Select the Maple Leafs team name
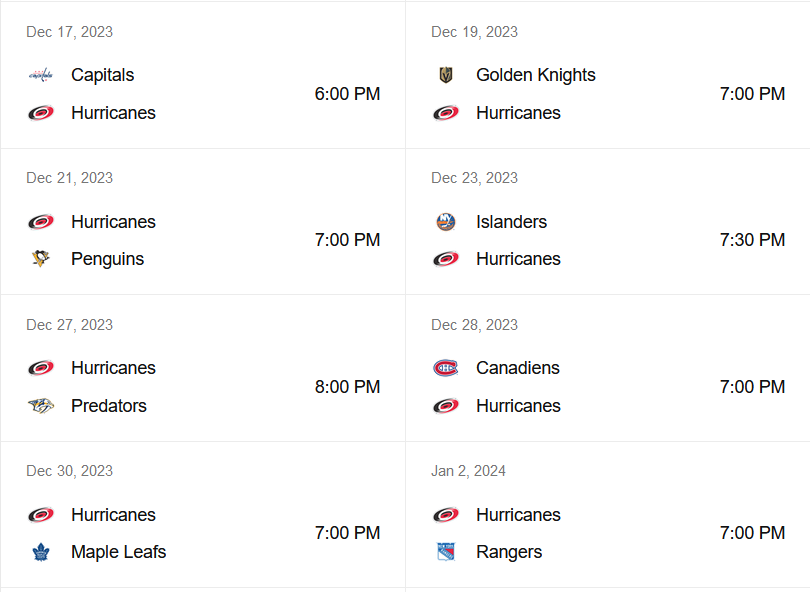Screen dimensions: 810x592 pos(118,552)
